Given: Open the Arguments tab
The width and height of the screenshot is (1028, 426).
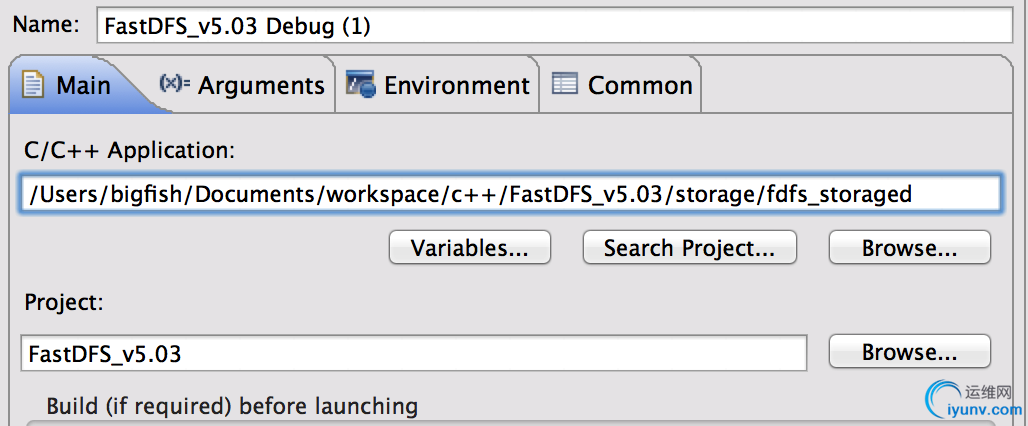Looking at the screenshot, I should point(241,85).
